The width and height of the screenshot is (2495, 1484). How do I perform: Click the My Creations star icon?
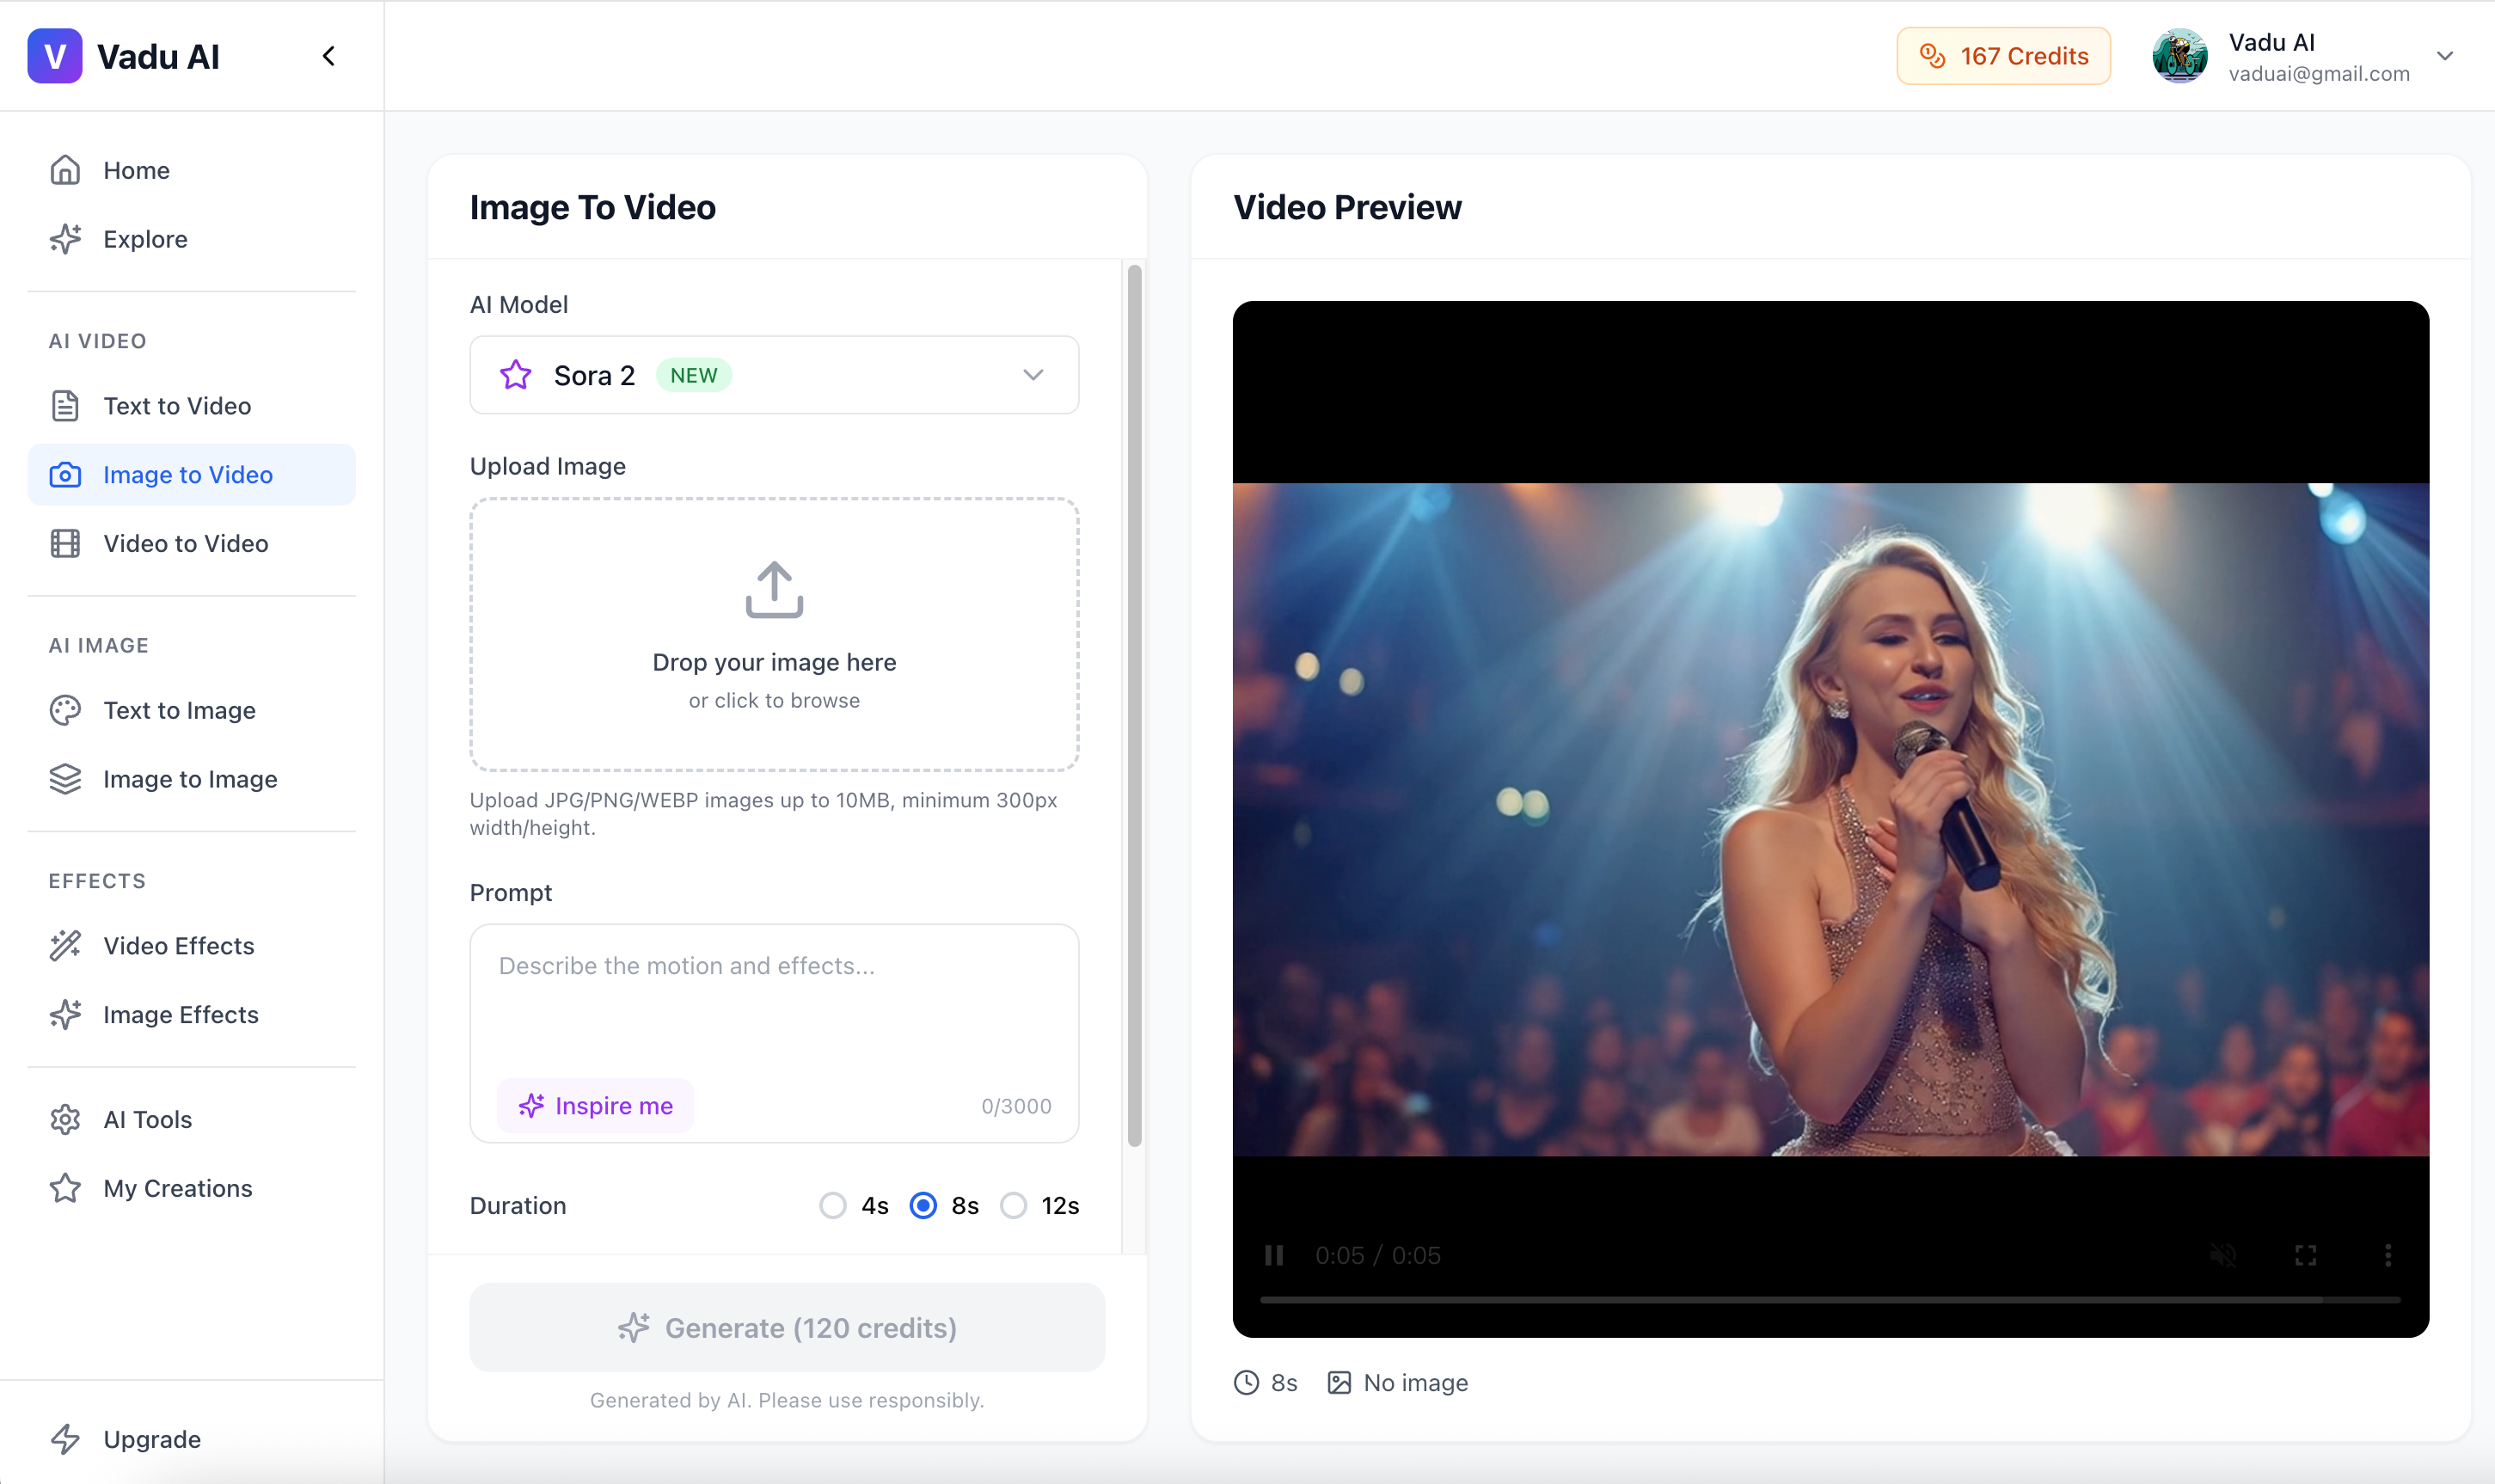tap(64, 1188)
